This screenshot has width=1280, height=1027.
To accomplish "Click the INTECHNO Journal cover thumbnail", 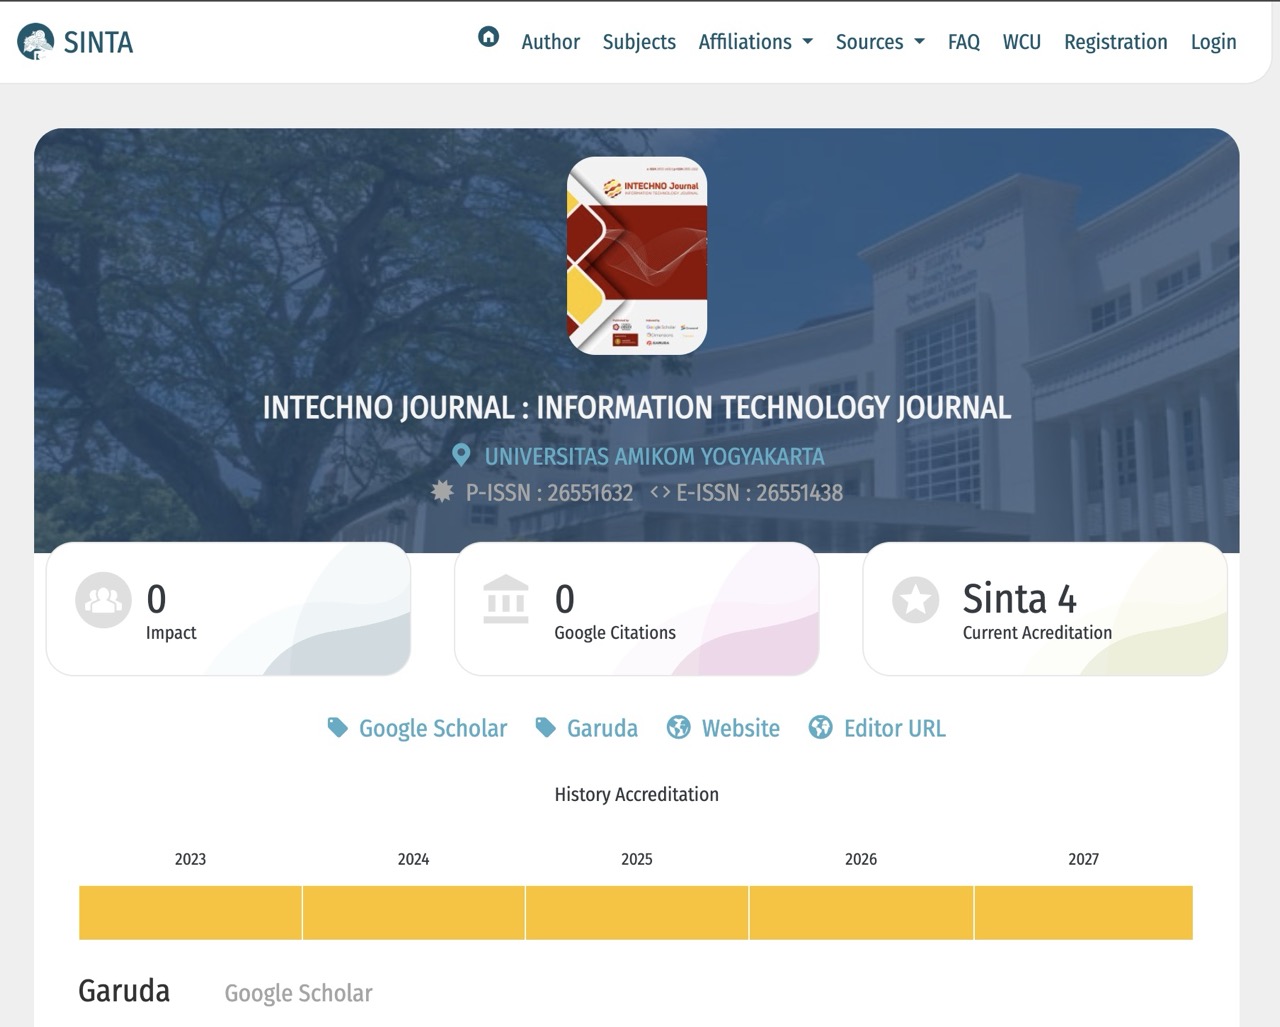I will click(637, 256).
